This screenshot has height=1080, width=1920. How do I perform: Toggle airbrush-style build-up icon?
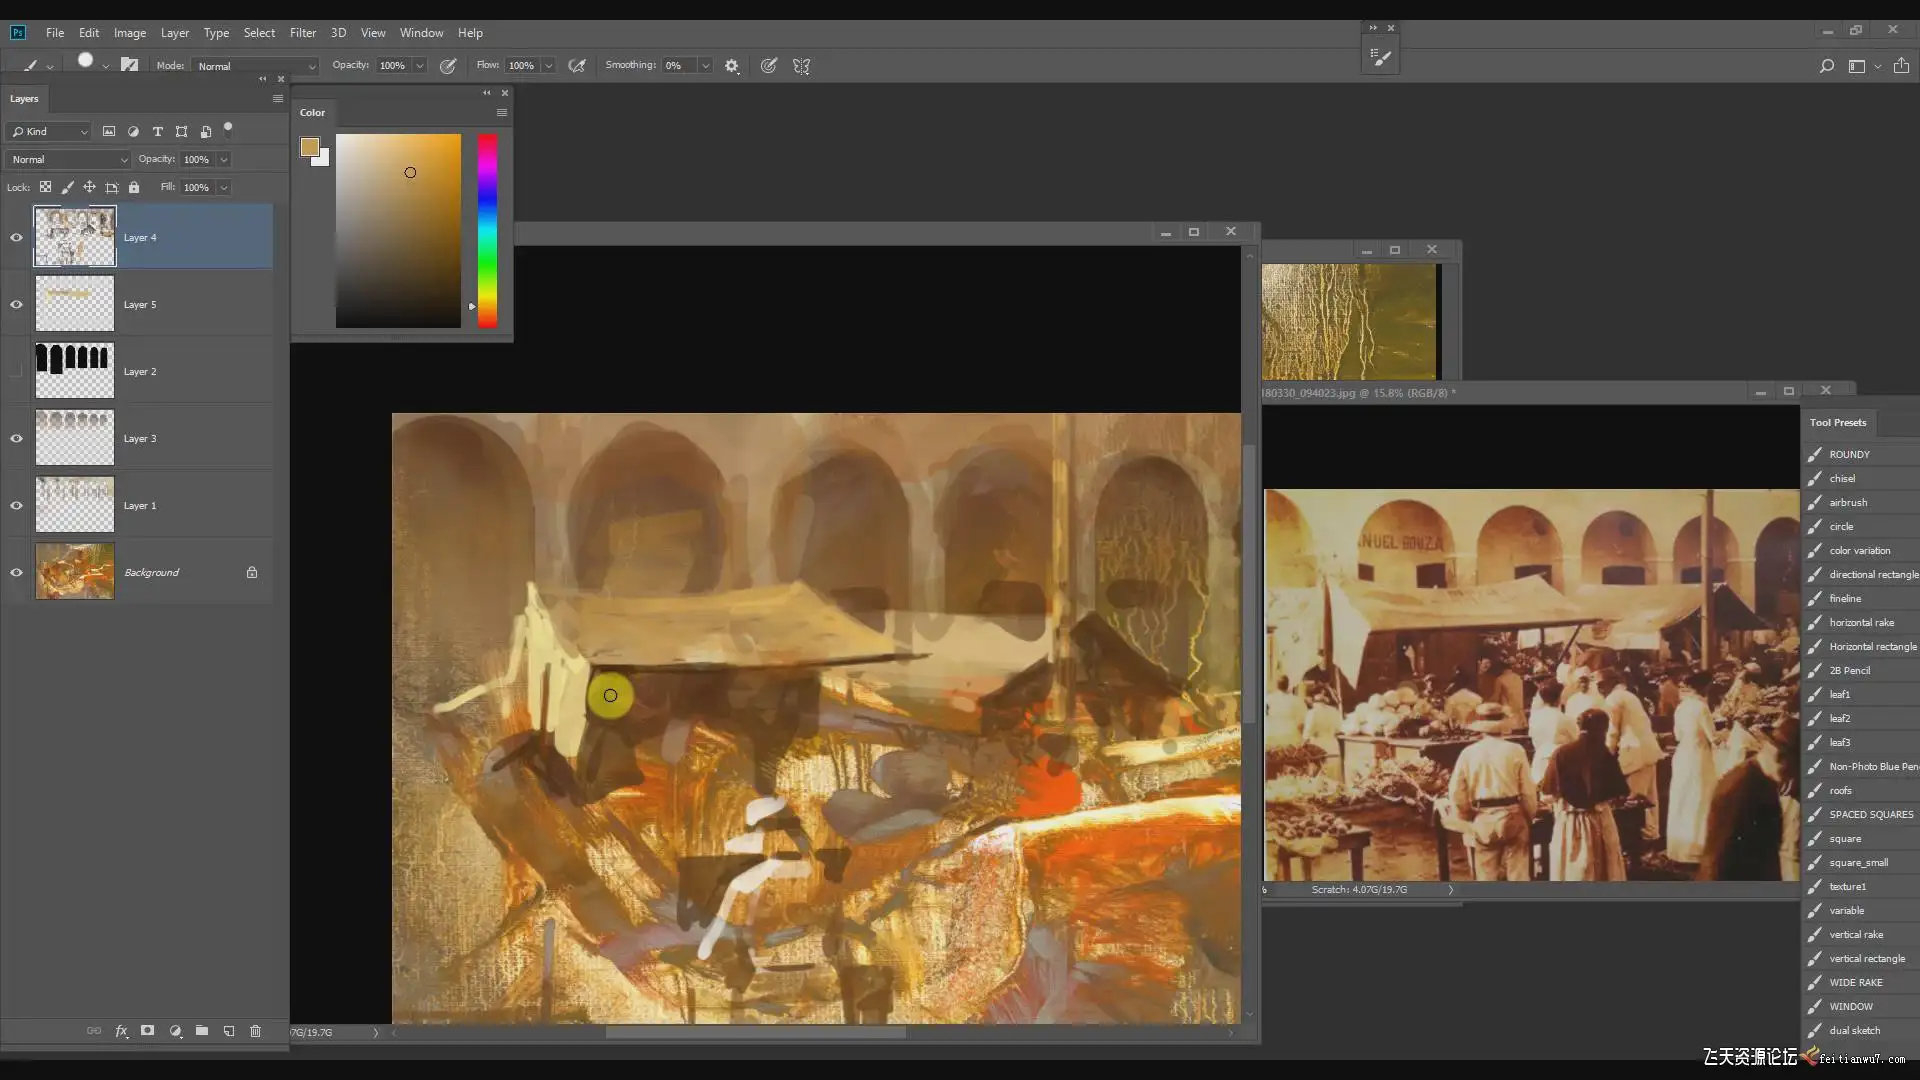click(x=577, y=66)
